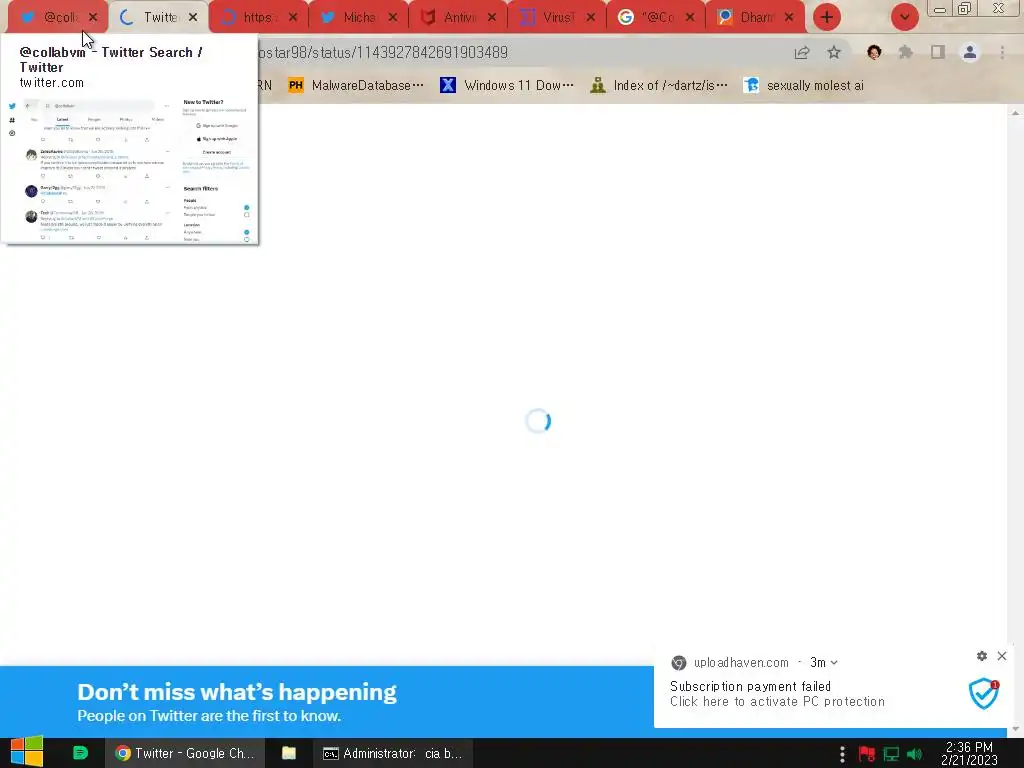Click the tab preview thumbnail

(x=129, y=170)
